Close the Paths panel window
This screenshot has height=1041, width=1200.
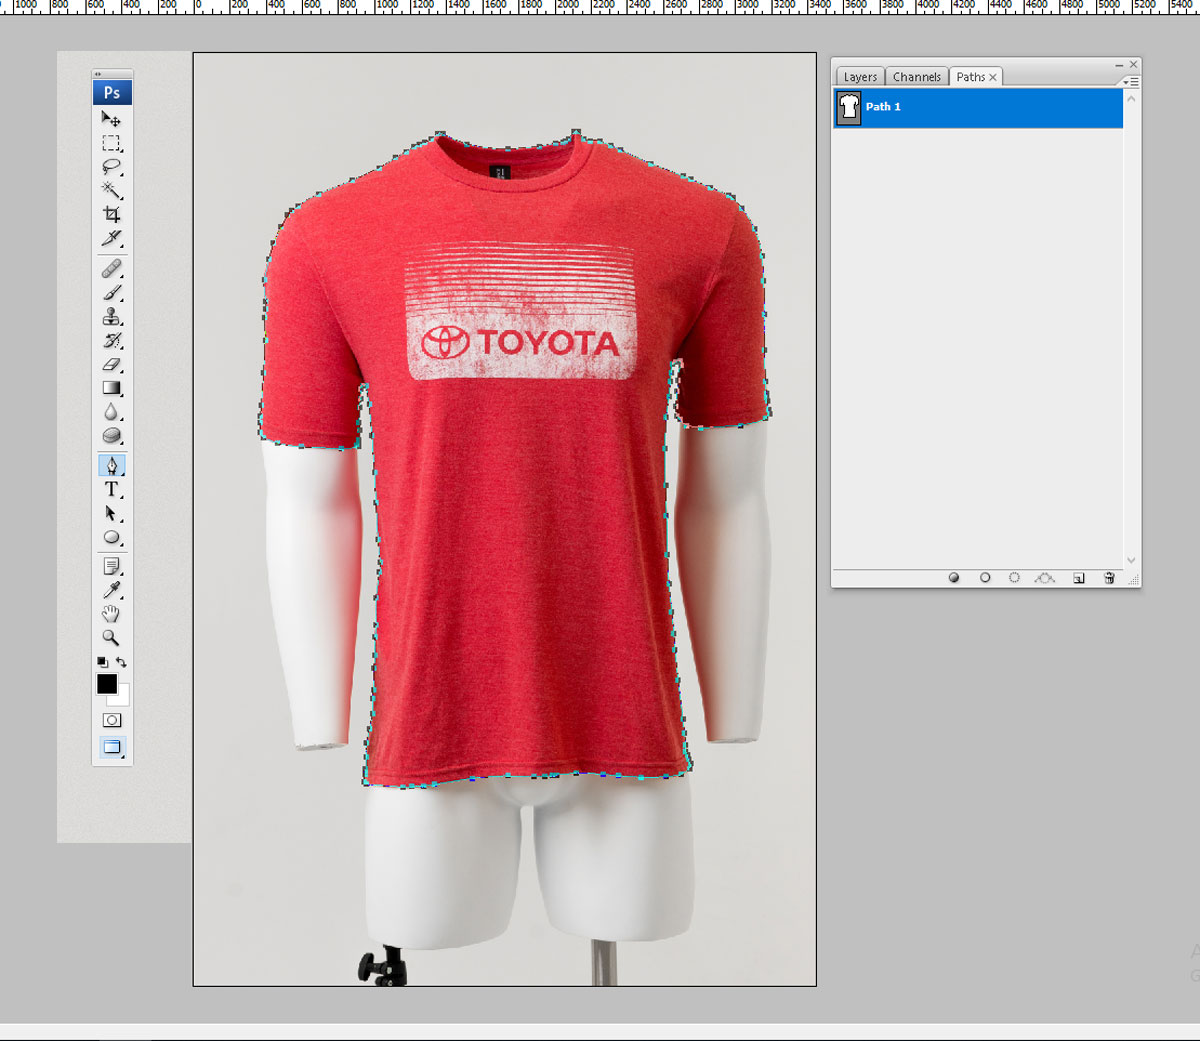[x=1133, y=65]
